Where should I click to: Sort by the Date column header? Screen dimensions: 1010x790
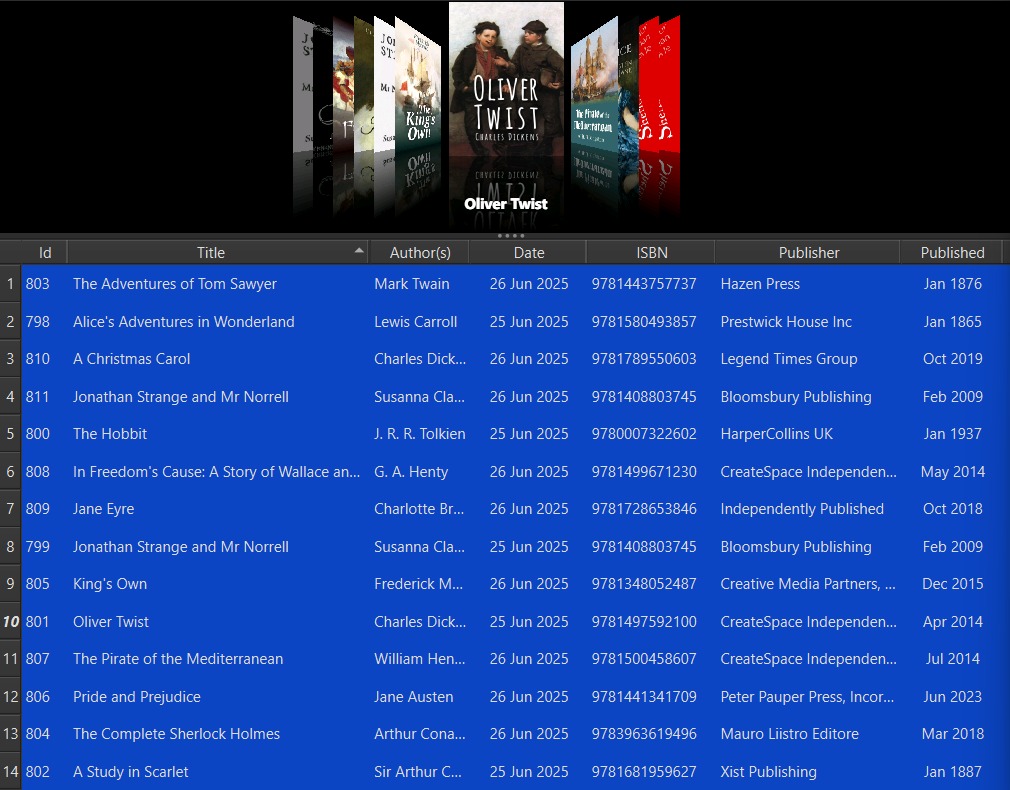tap(529, 253)
